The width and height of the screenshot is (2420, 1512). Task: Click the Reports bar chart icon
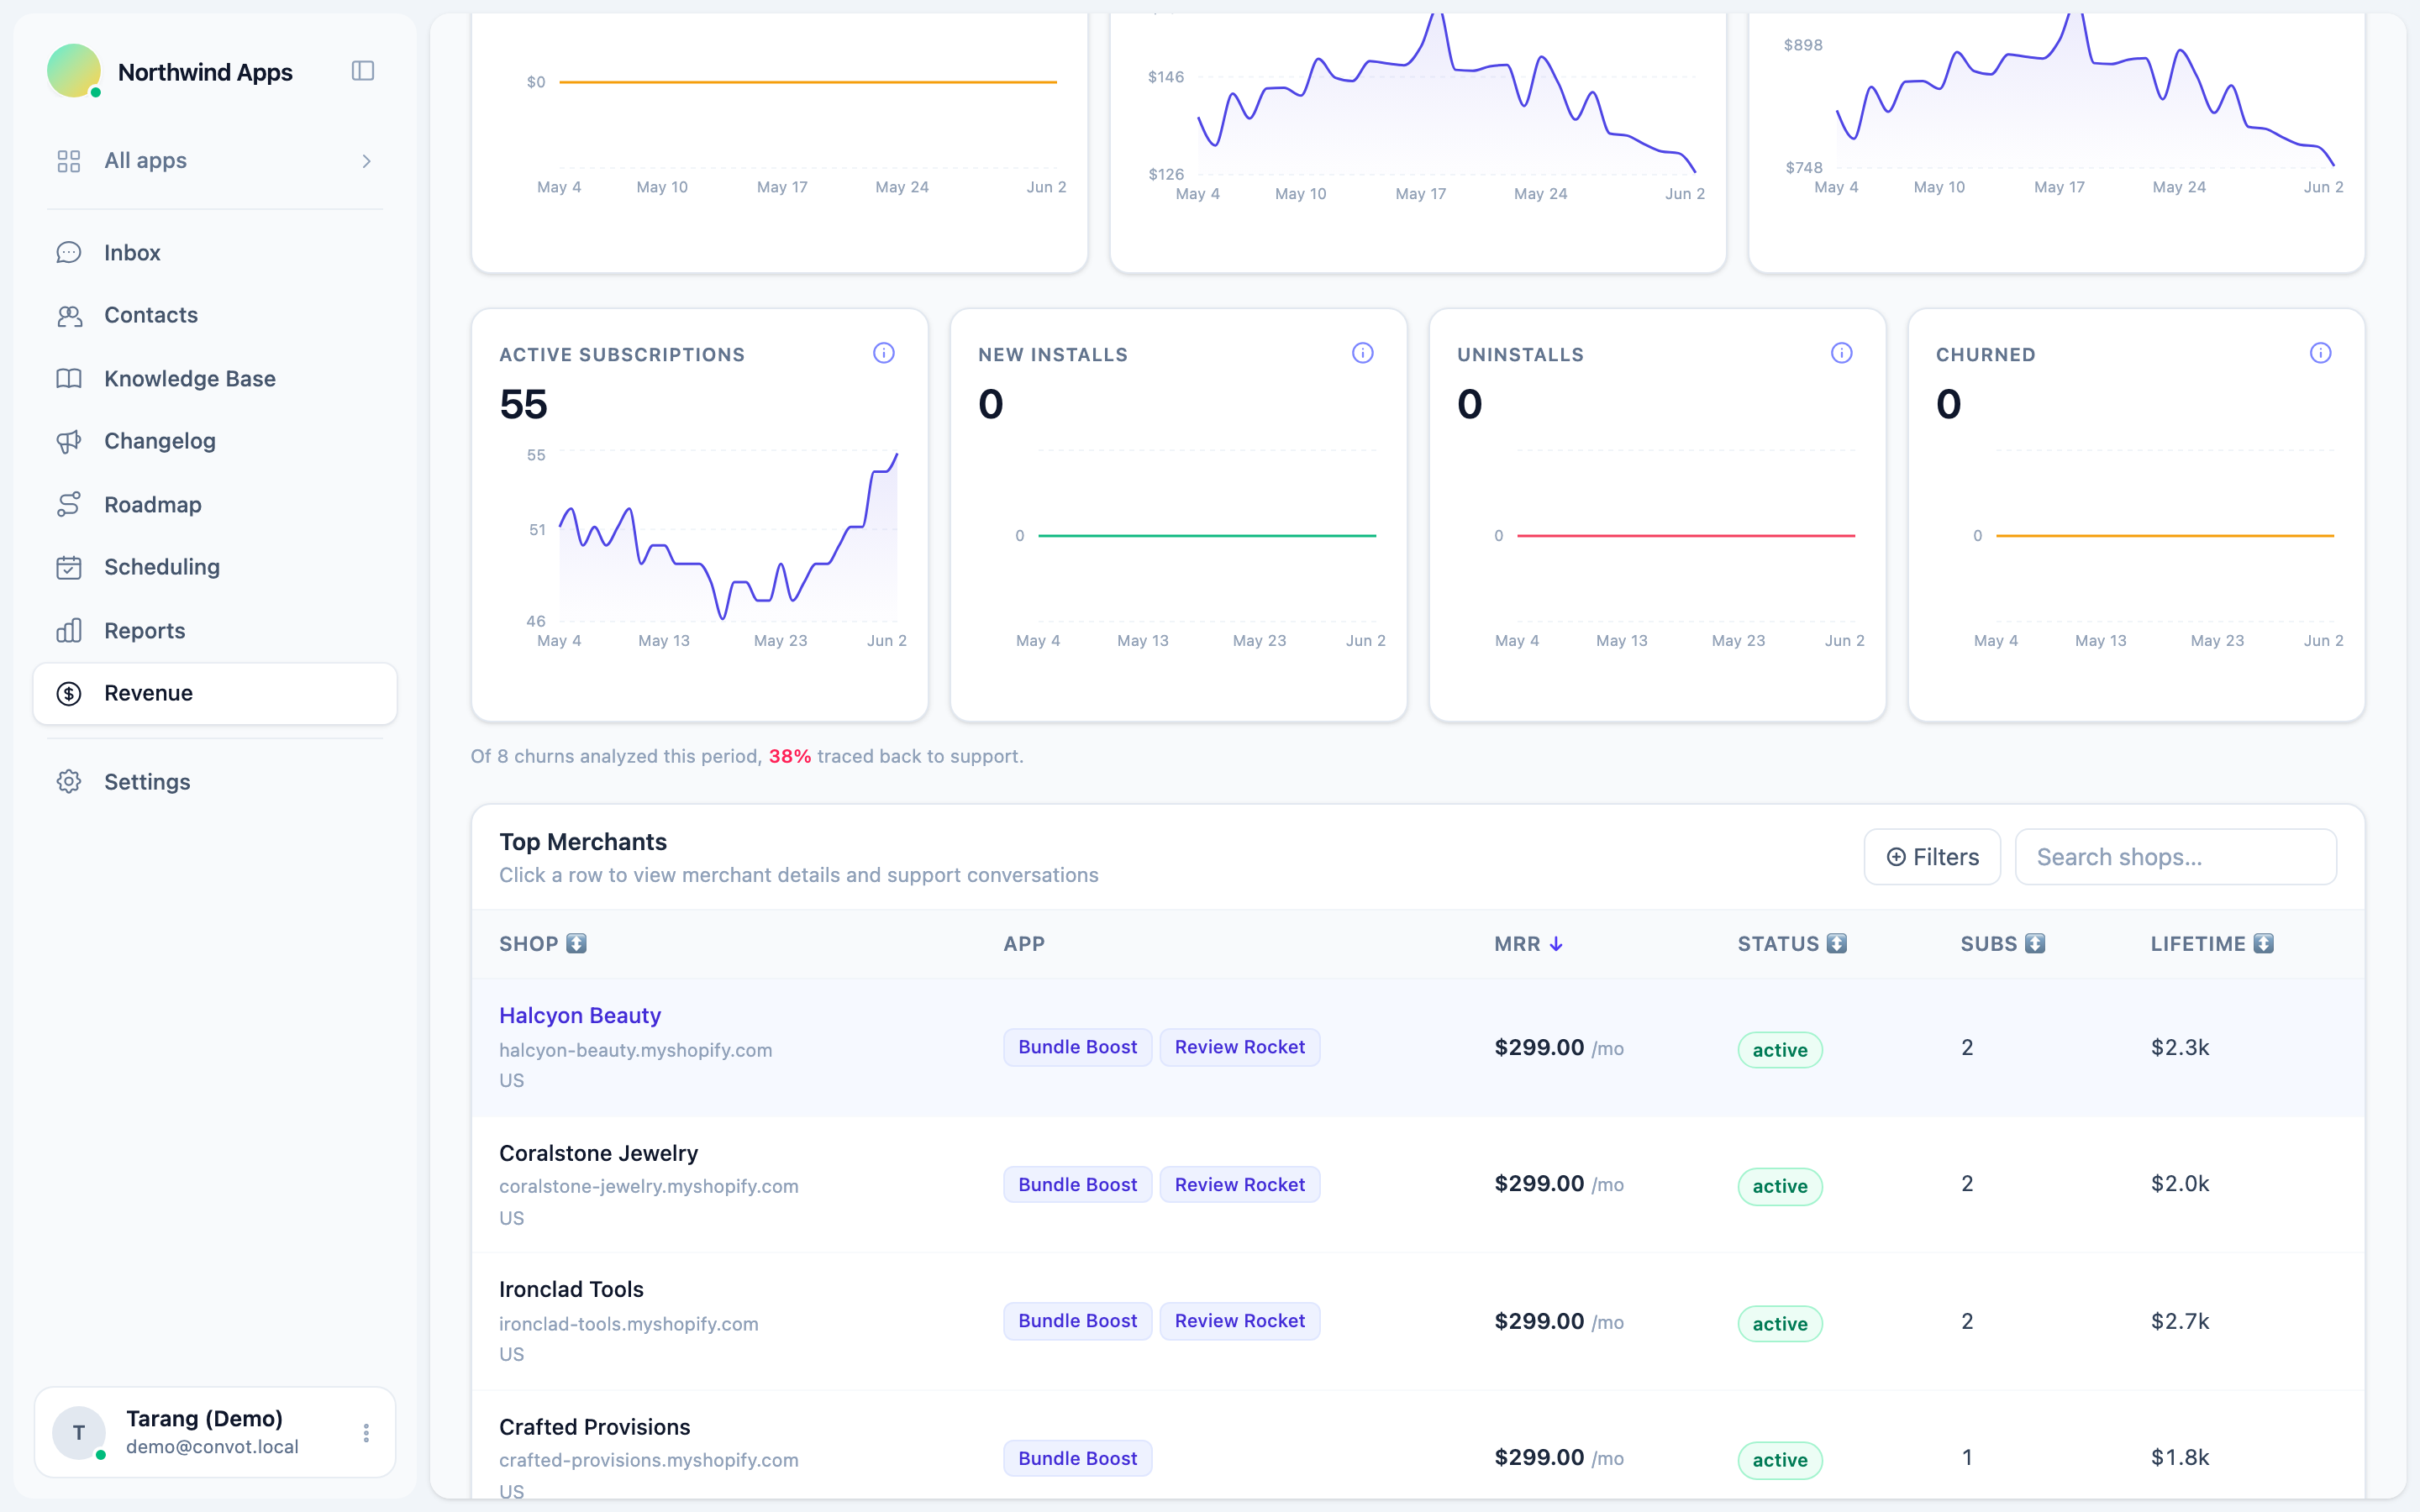[69, 631]
